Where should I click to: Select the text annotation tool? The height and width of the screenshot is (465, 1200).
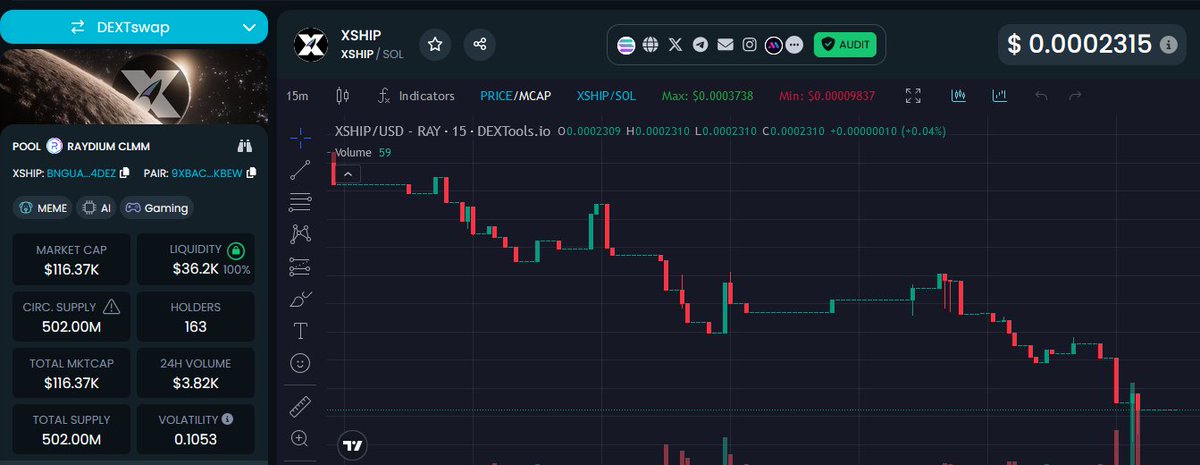300,331
